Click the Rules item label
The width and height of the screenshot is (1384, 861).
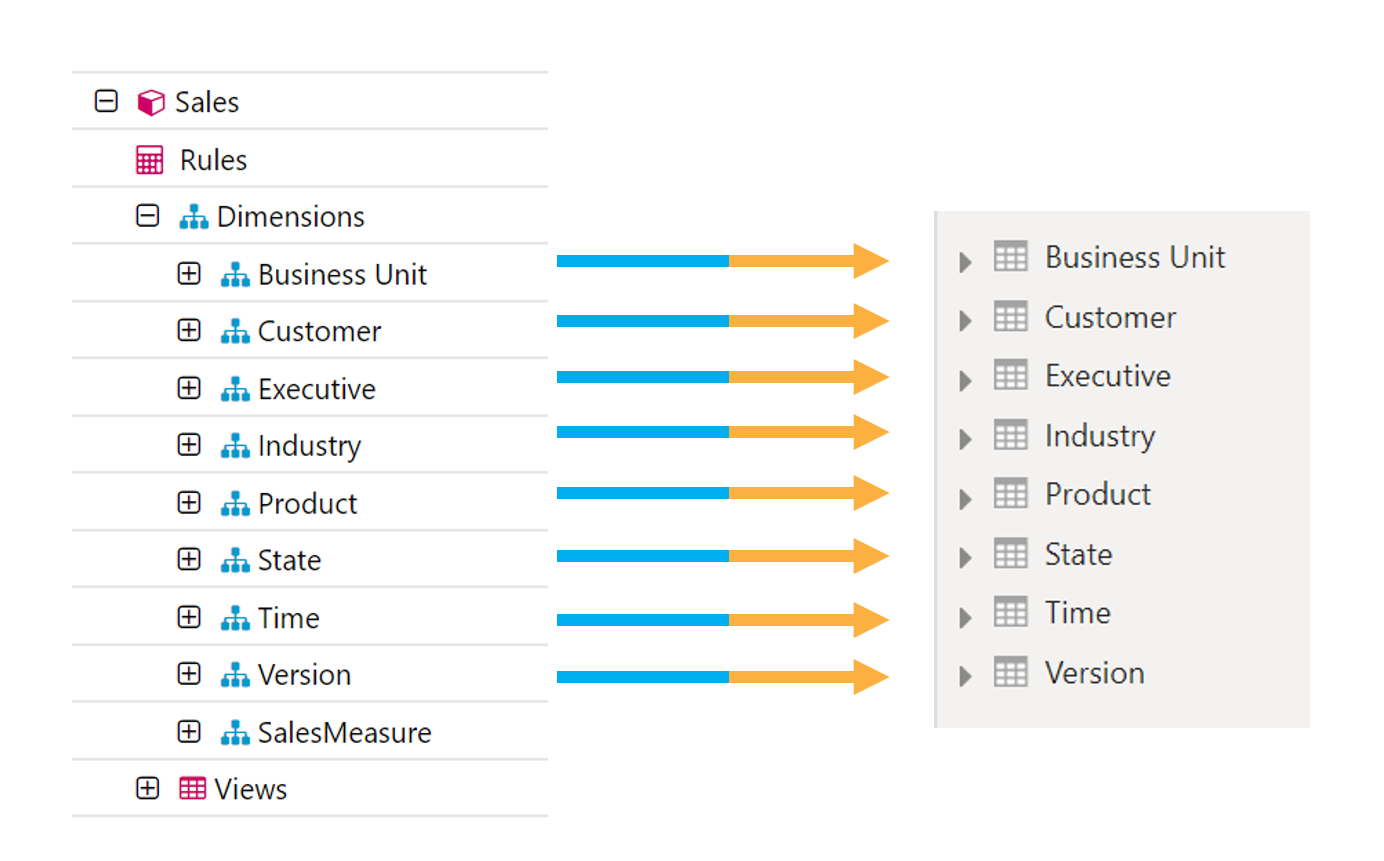pos(213,160)
